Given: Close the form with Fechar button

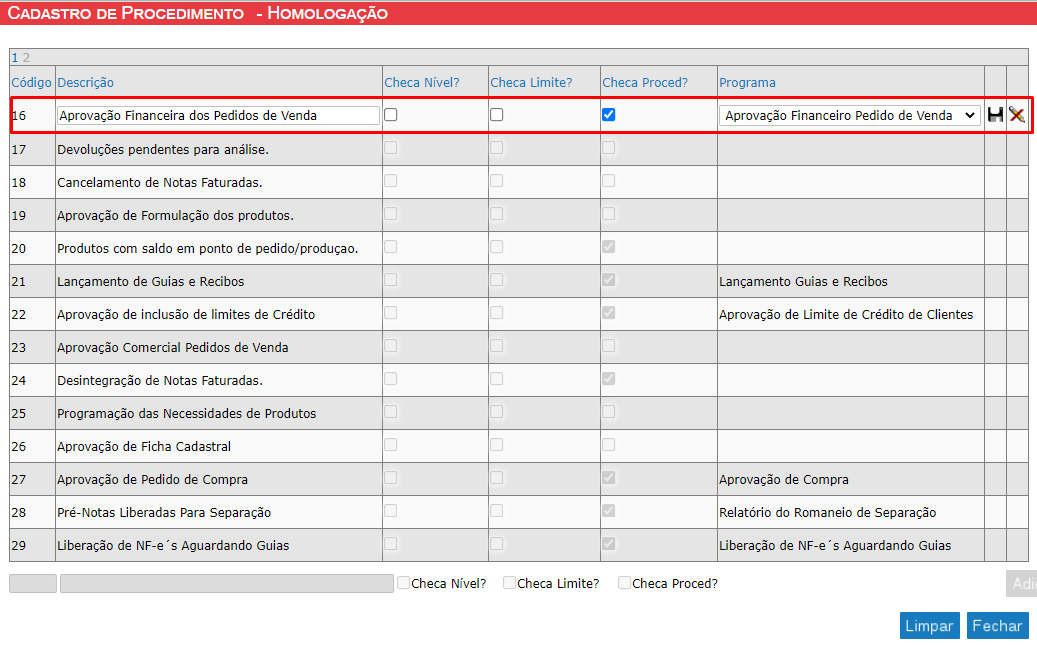Looking at the screenshot, I should [997, 626].
